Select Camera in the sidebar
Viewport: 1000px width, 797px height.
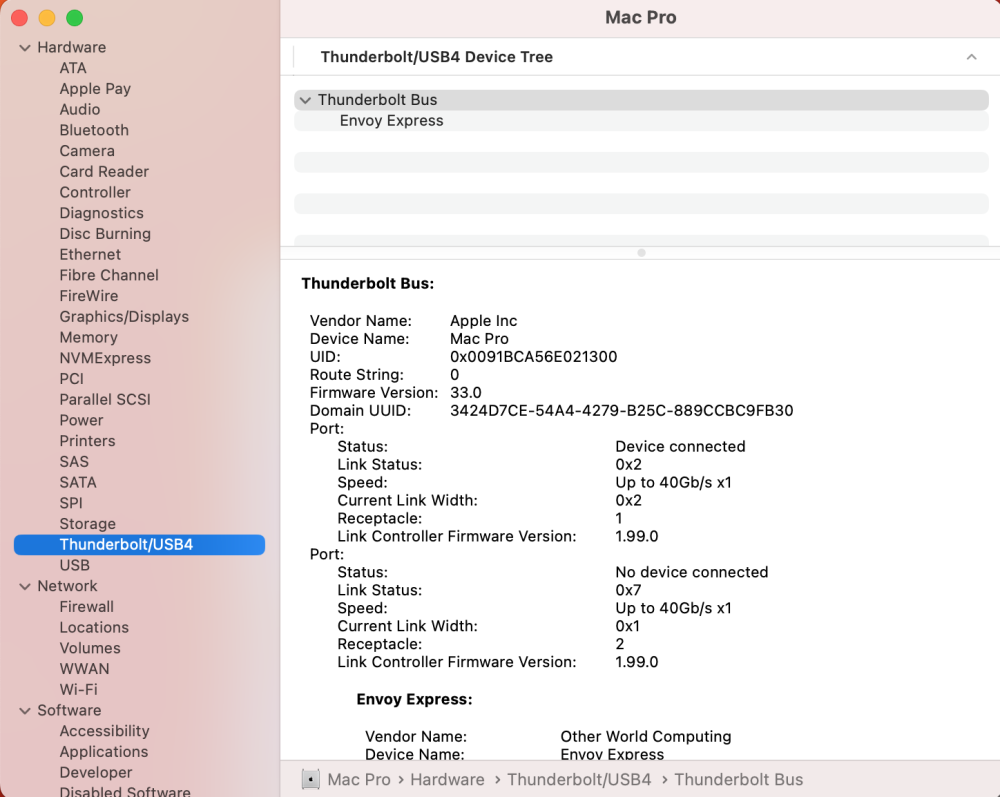coord(87,151)
